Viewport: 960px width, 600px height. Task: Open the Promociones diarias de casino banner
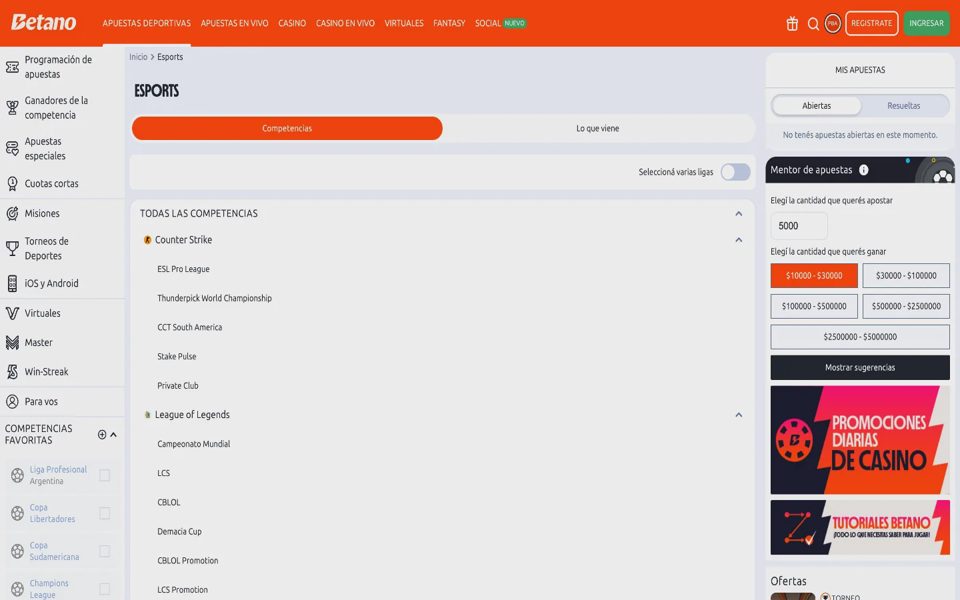[860, 440]
